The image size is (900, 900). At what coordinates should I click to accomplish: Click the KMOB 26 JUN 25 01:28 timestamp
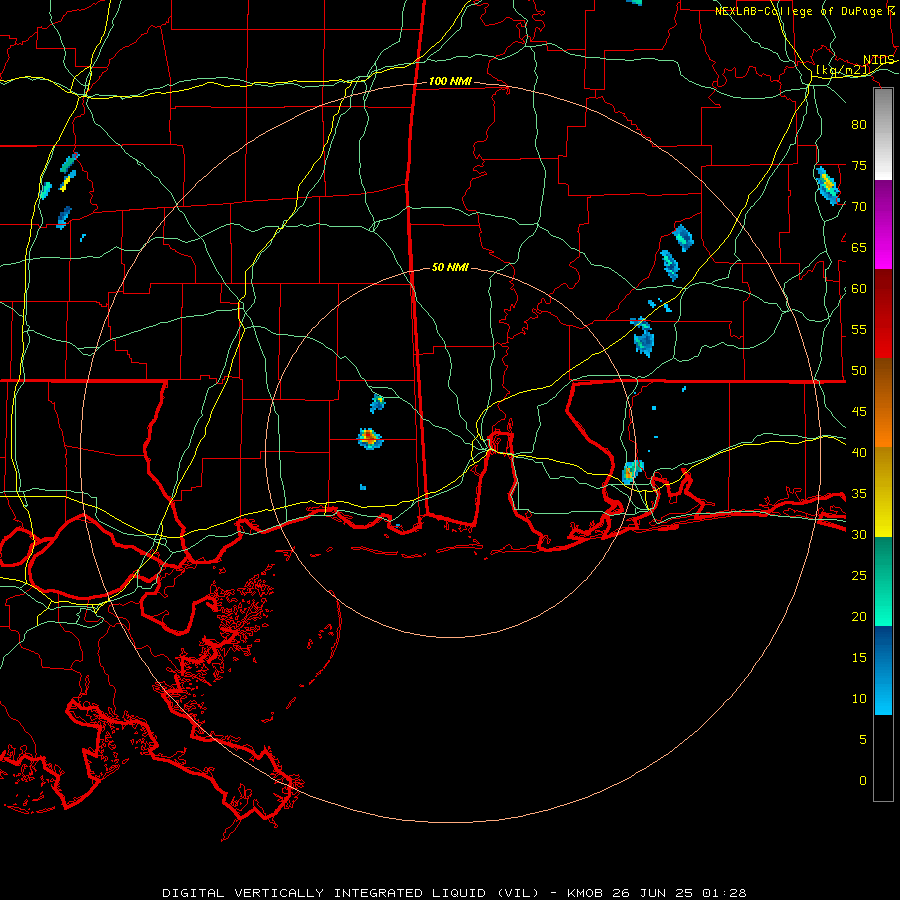657,893
